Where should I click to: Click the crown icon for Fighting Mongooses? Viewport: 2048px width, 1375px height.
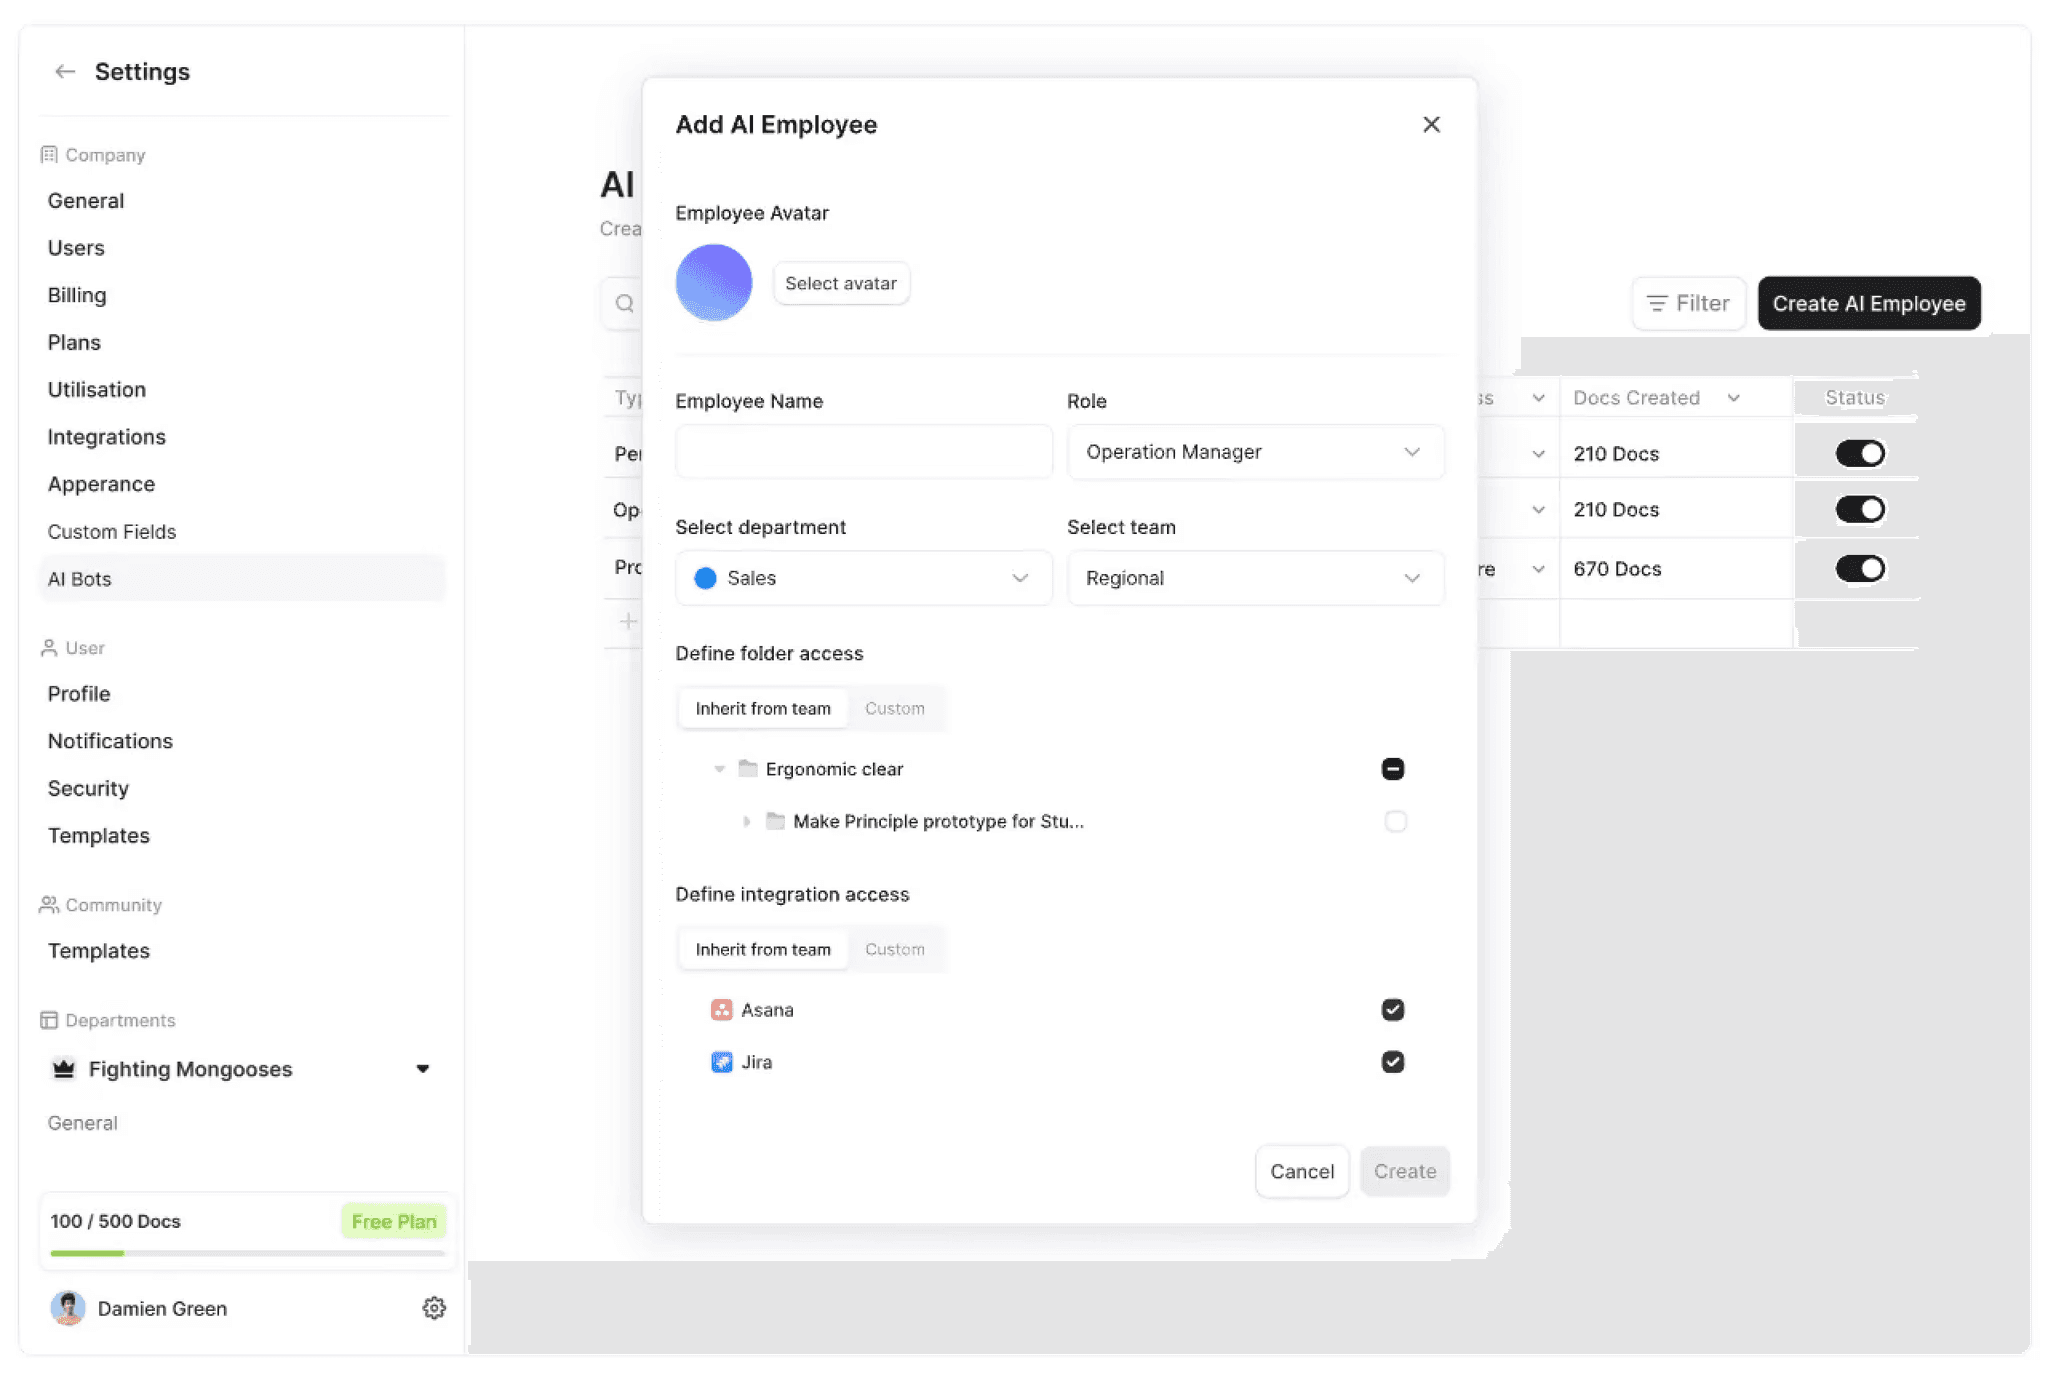[x=64, y=1068]
